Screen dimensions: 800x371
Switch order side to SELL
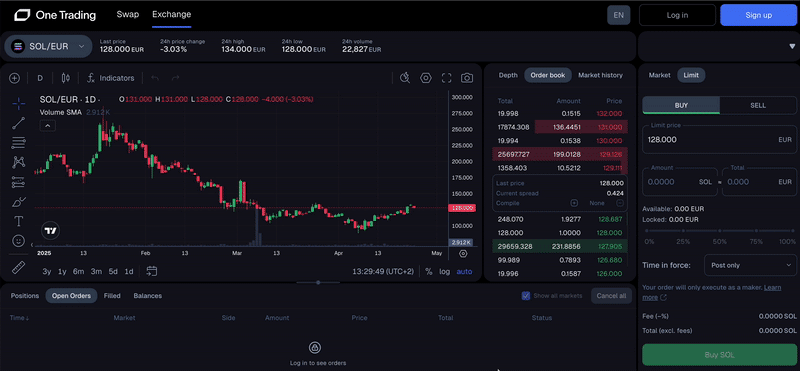[758, 105]
